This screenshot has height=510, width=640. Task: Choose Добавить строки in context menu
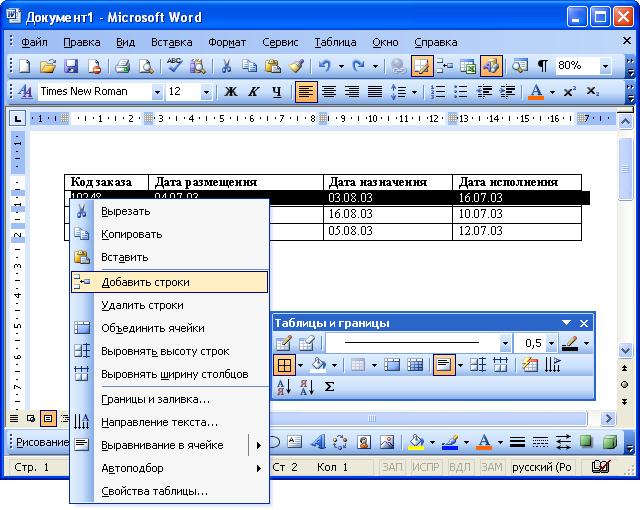point(169,282)
